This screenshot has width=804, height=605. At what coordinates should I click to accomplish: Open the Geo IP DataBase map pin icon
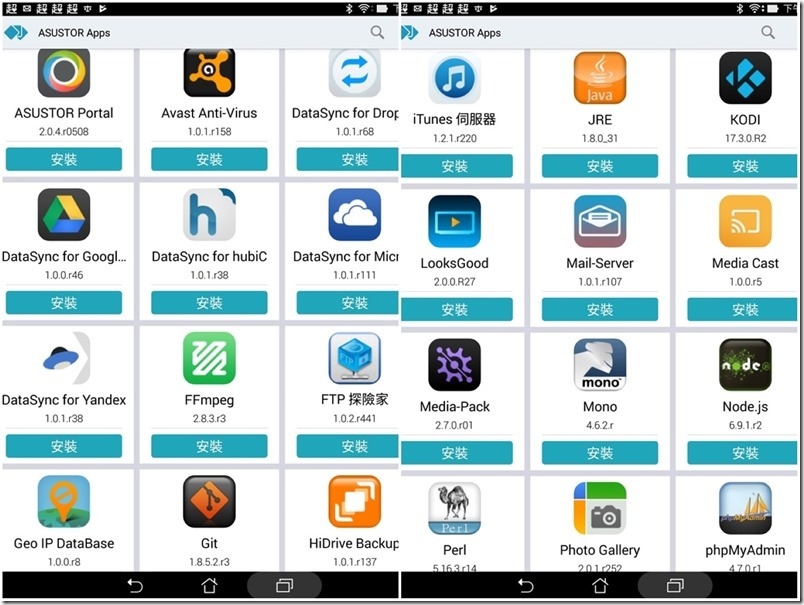64,501
